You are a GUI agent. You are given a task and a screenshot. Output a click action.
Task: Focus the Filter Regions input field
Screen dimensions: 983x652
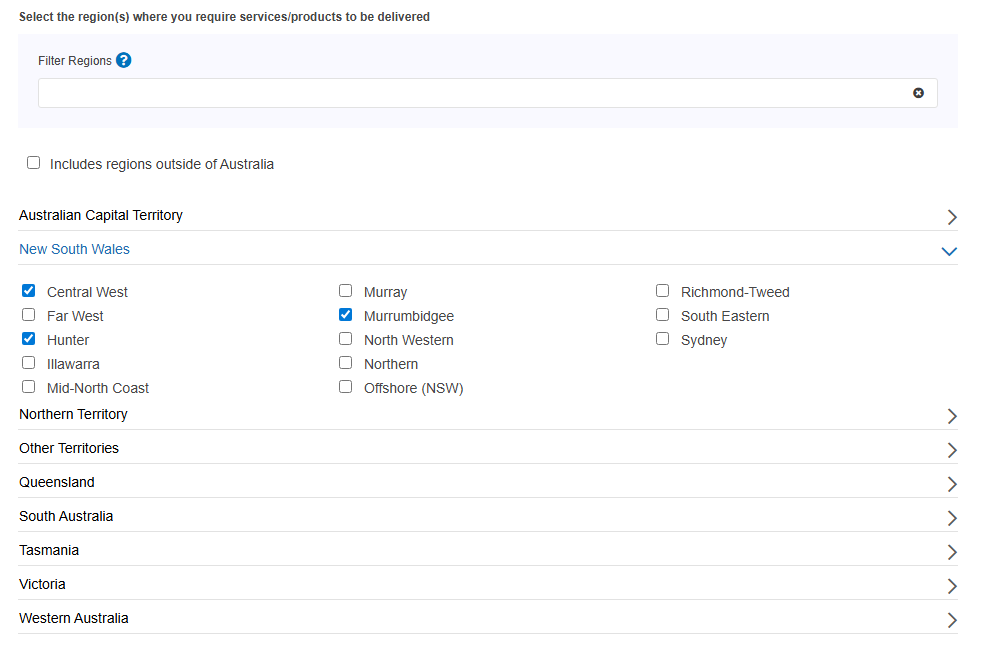coord(488,93)
